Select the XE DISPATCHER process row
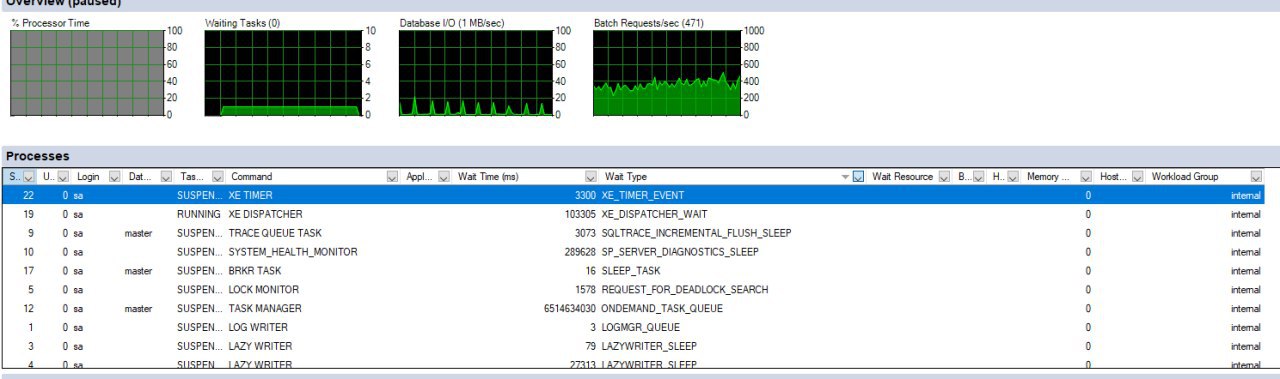 tap(640, 214)
